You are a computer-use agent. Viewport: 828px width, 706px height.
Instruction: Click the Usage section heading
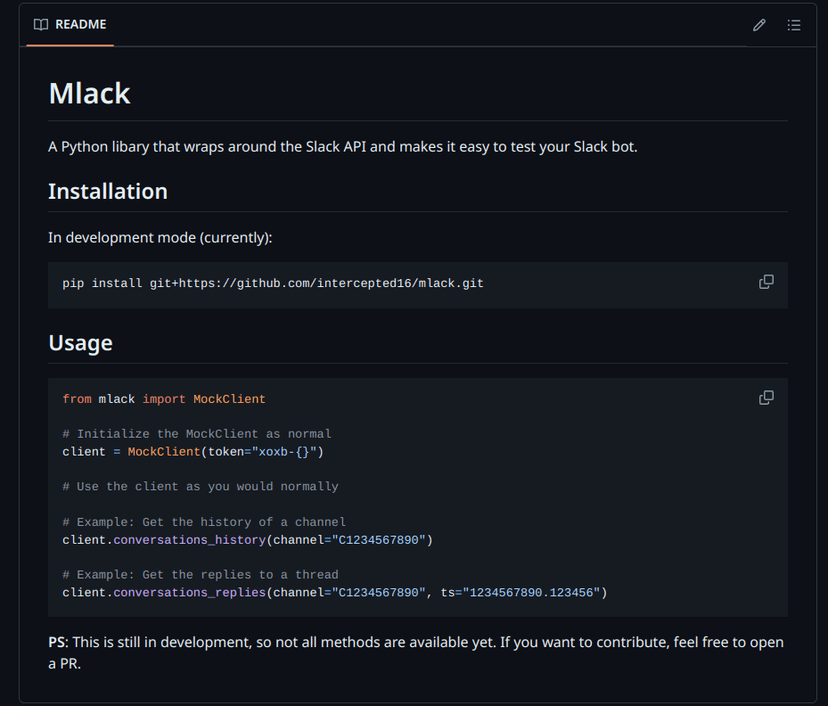[x=80, y=343]
